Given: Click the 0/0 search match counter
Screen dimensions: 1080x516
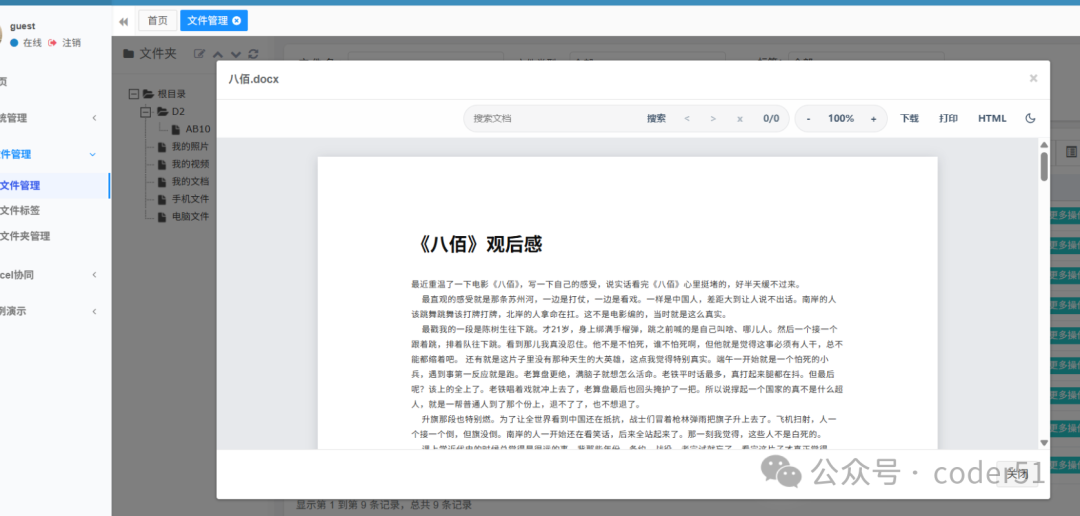Looking at the screenshot, I should click(x=771, y=118).
